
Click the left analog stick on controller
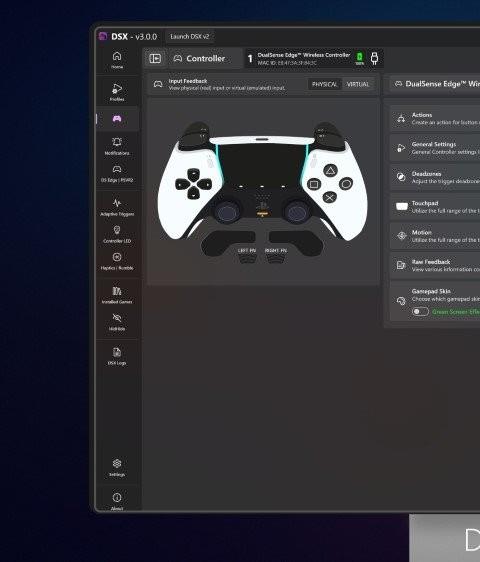[228, 211]
